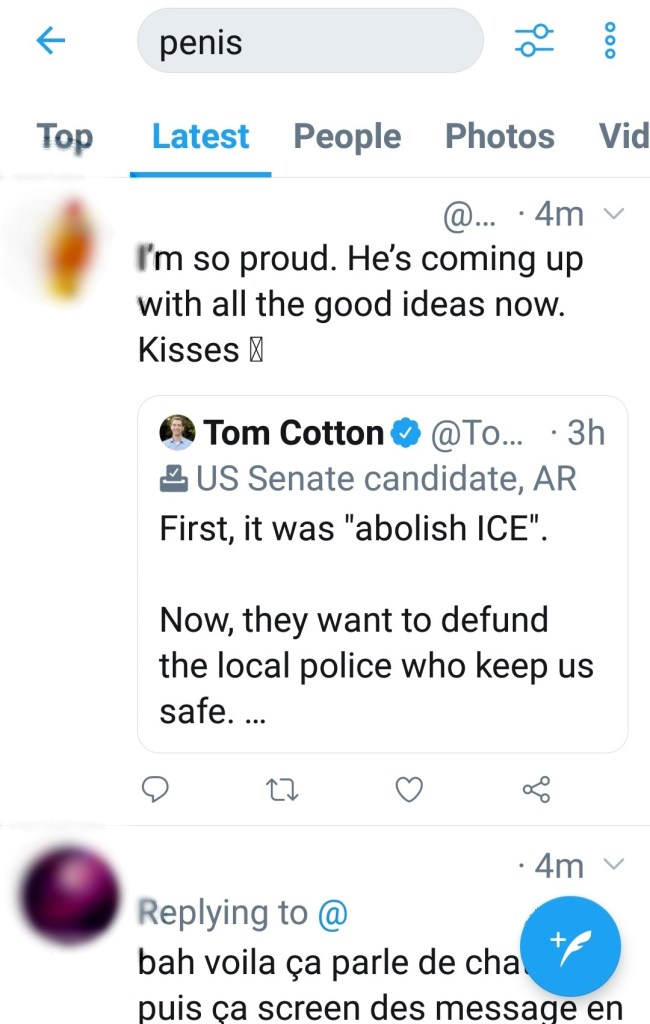Expand first tweet's options chevron
This screenshot has width=650, height=1024.
(615, 213)
